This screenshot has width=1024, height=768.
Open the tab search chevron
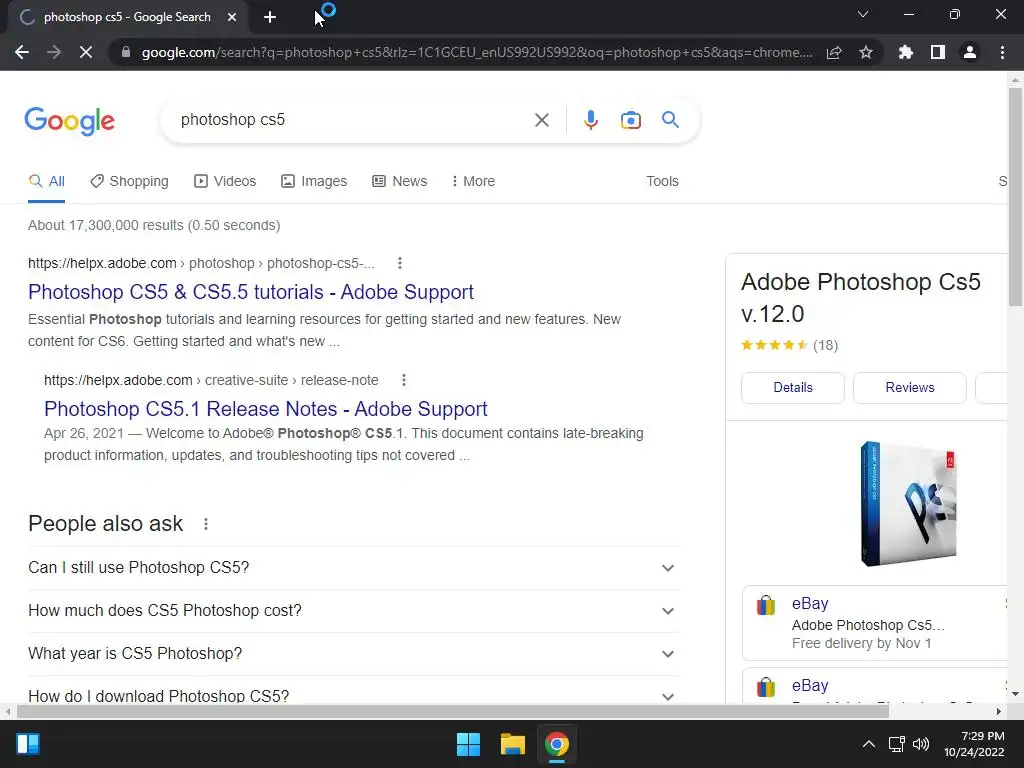pyautogui.click(x=863, y=14)
